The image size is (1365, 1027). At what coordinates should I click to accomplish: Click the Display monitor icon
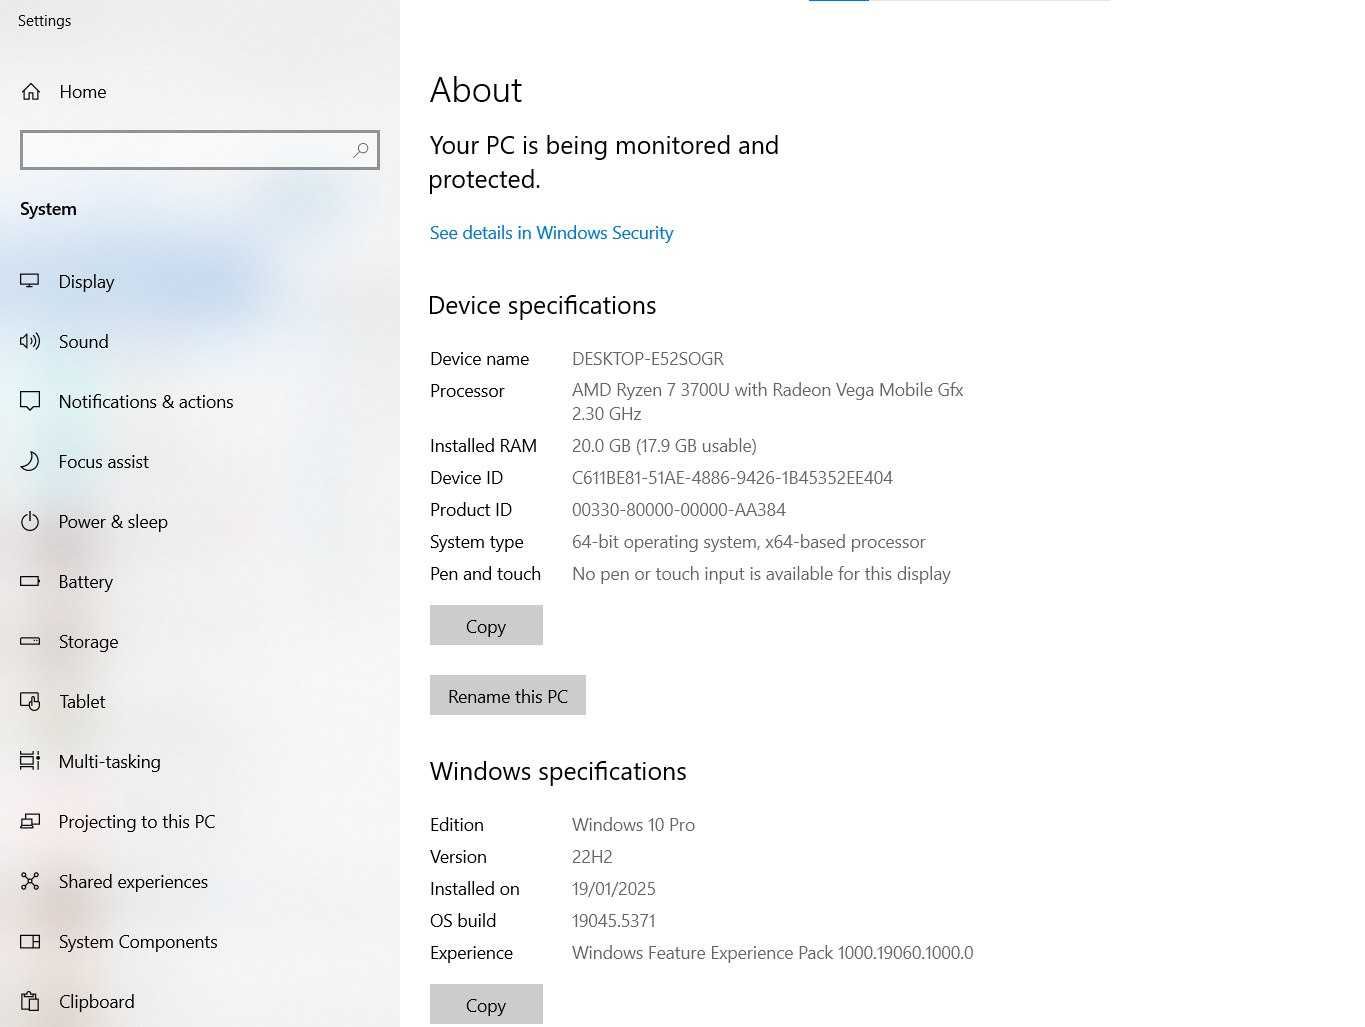tap(30, 281)
